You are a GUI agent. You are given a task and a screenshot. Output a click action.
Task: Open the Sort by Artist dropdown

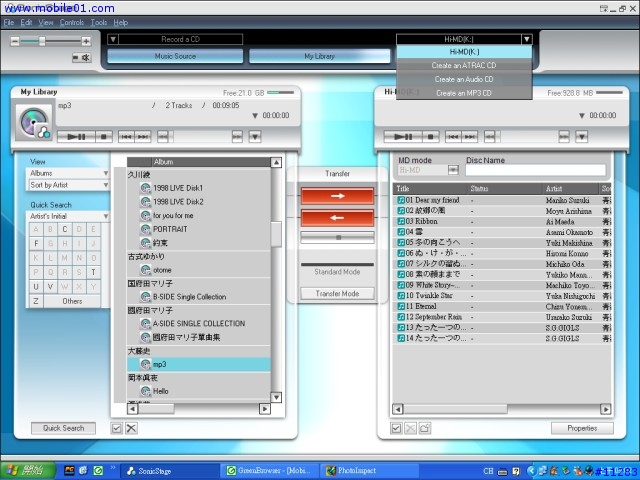68,185
